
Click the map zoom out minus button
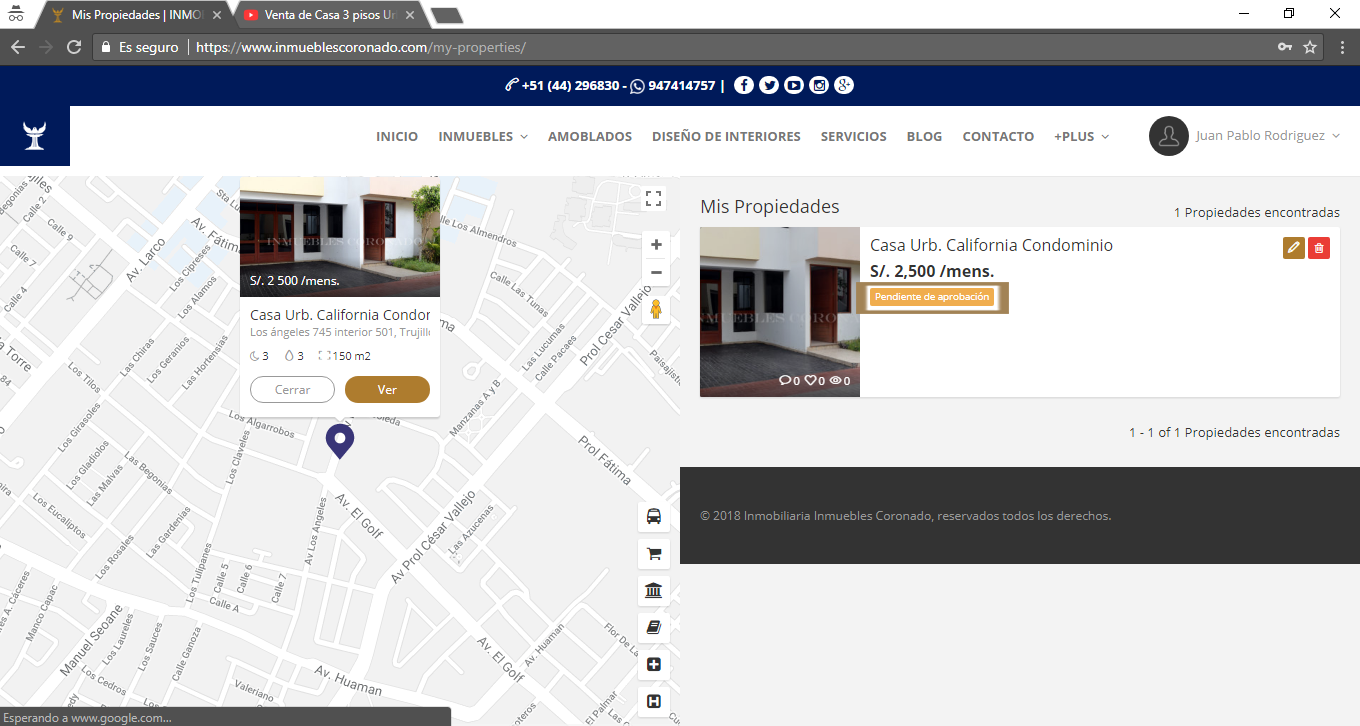pos(656,273)
